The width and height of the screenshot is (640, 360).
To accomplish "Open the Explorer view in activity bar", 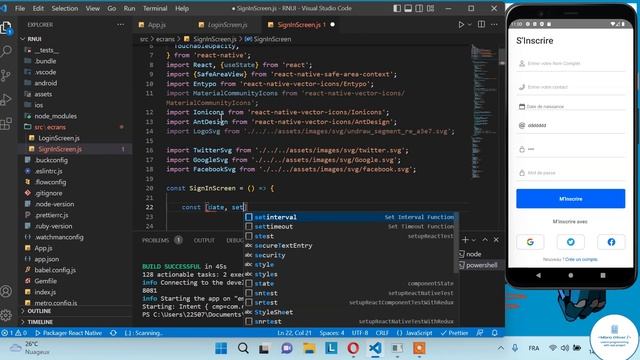I will (6, 28).
